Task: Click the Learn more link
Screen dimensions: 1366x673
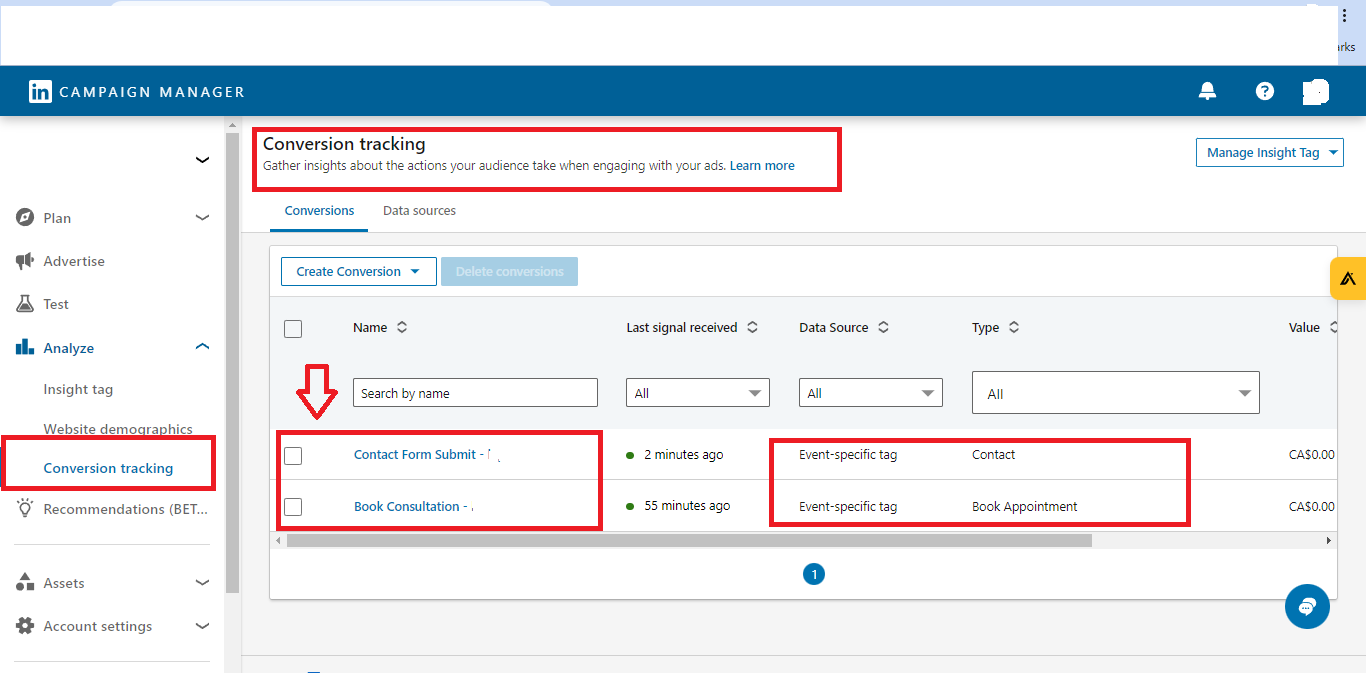Action: [762, 165]
